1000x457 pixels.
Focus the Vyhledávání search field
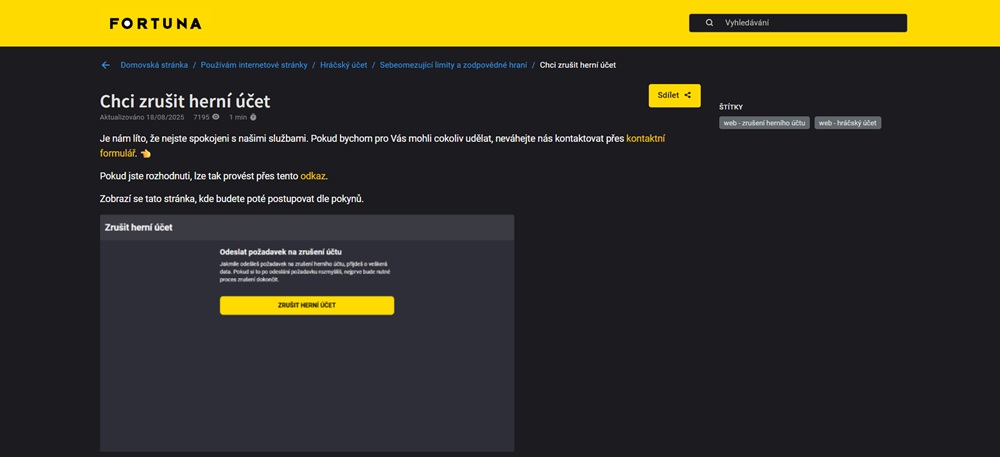[x=810, y=23]
